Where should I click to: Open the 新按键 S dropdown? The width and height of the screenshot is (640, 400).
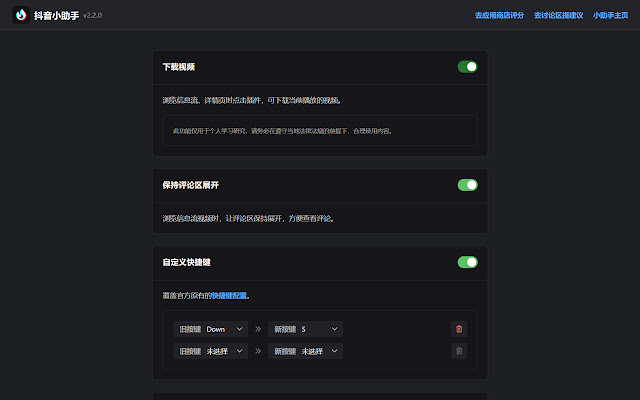click(305, 329)
